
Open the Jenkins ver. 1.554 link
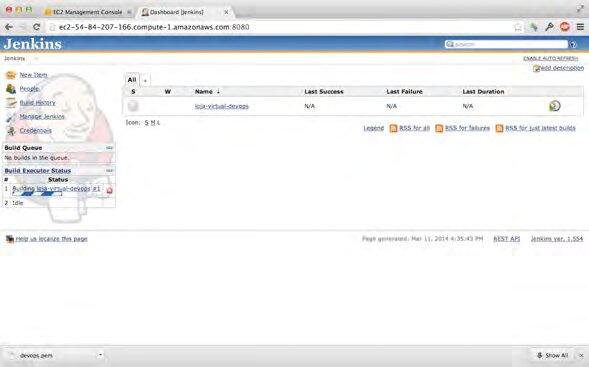coord(557,239)
